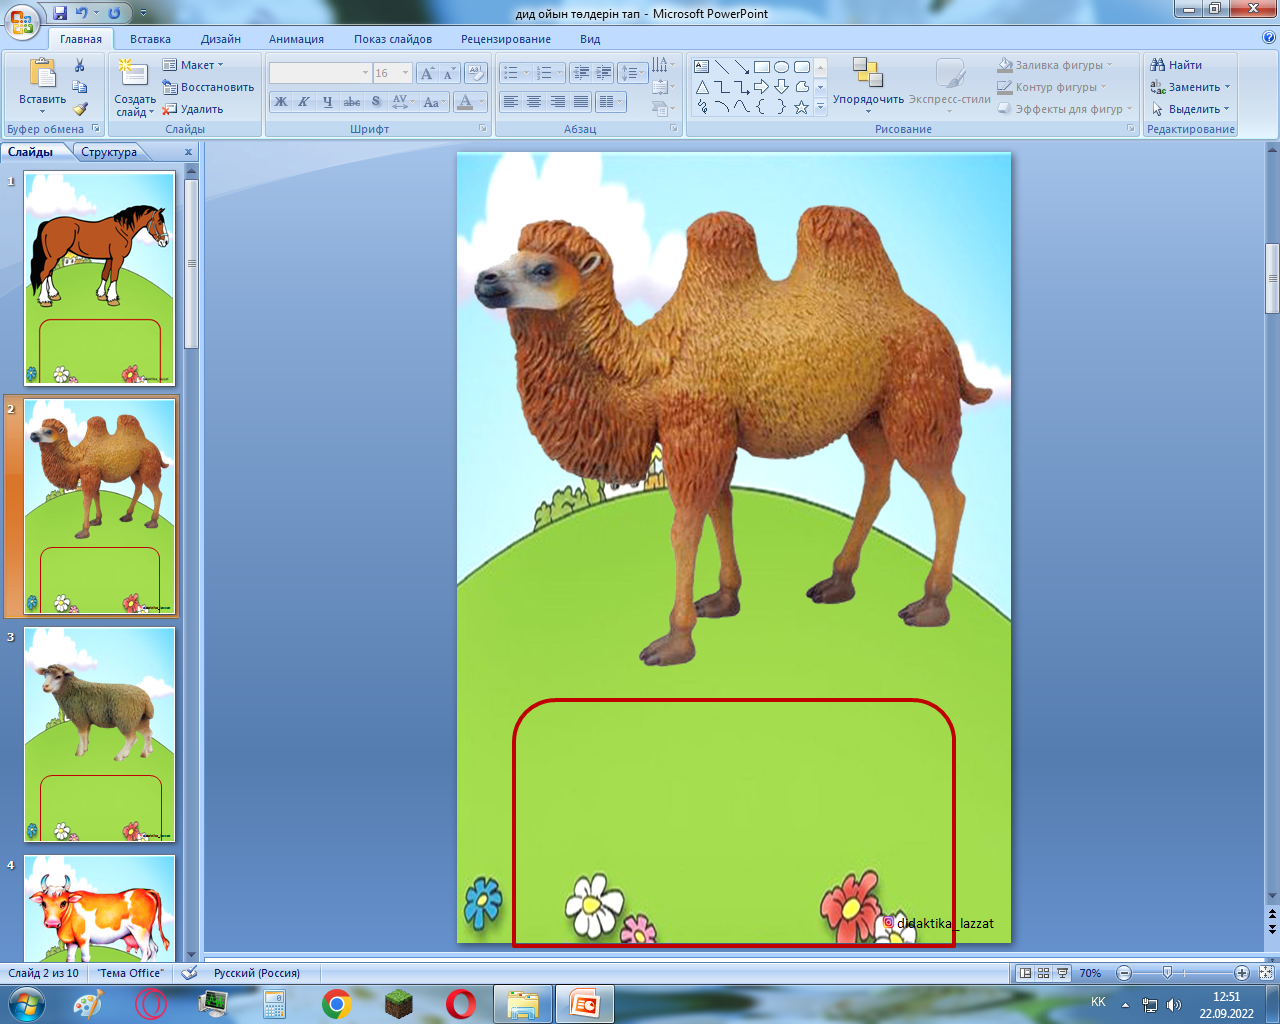Image resolution: width=1280 pixels, height=1024 pixels.
Task: Switch to the Дизайн ribbon tab
Action: pyautogui.click(x=220, y=39)
